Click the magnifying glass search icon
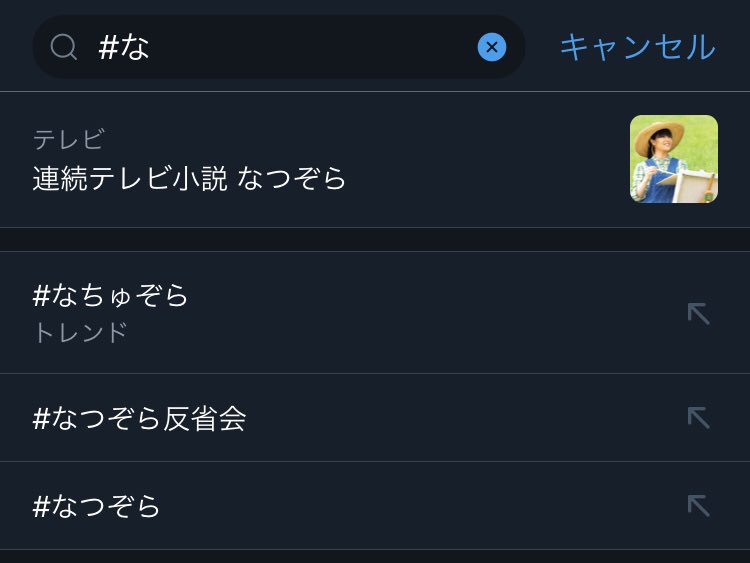750x563 pixels. [64, 47]
